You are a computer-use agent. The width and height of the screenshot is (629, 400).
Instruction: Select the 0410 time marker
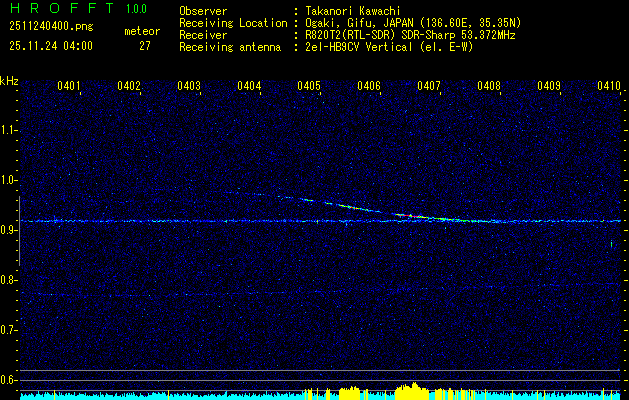[609, 87]
